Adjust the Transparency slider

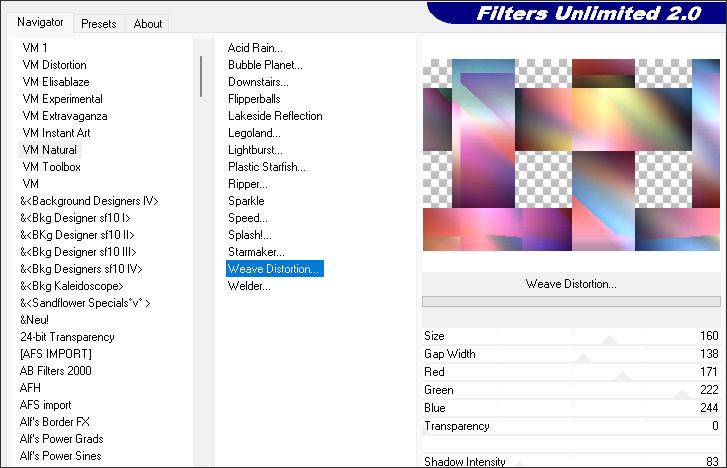click(x=610, y=427)
